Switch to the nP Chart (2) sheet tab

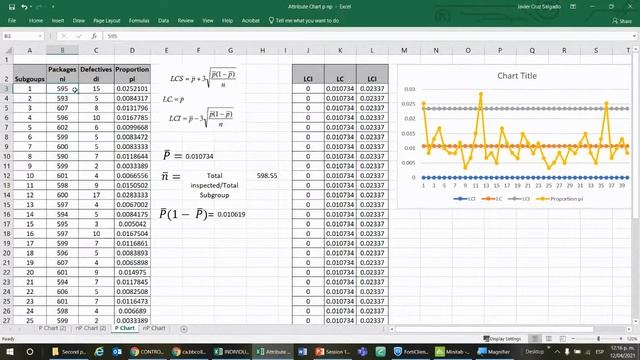(91, 328)
